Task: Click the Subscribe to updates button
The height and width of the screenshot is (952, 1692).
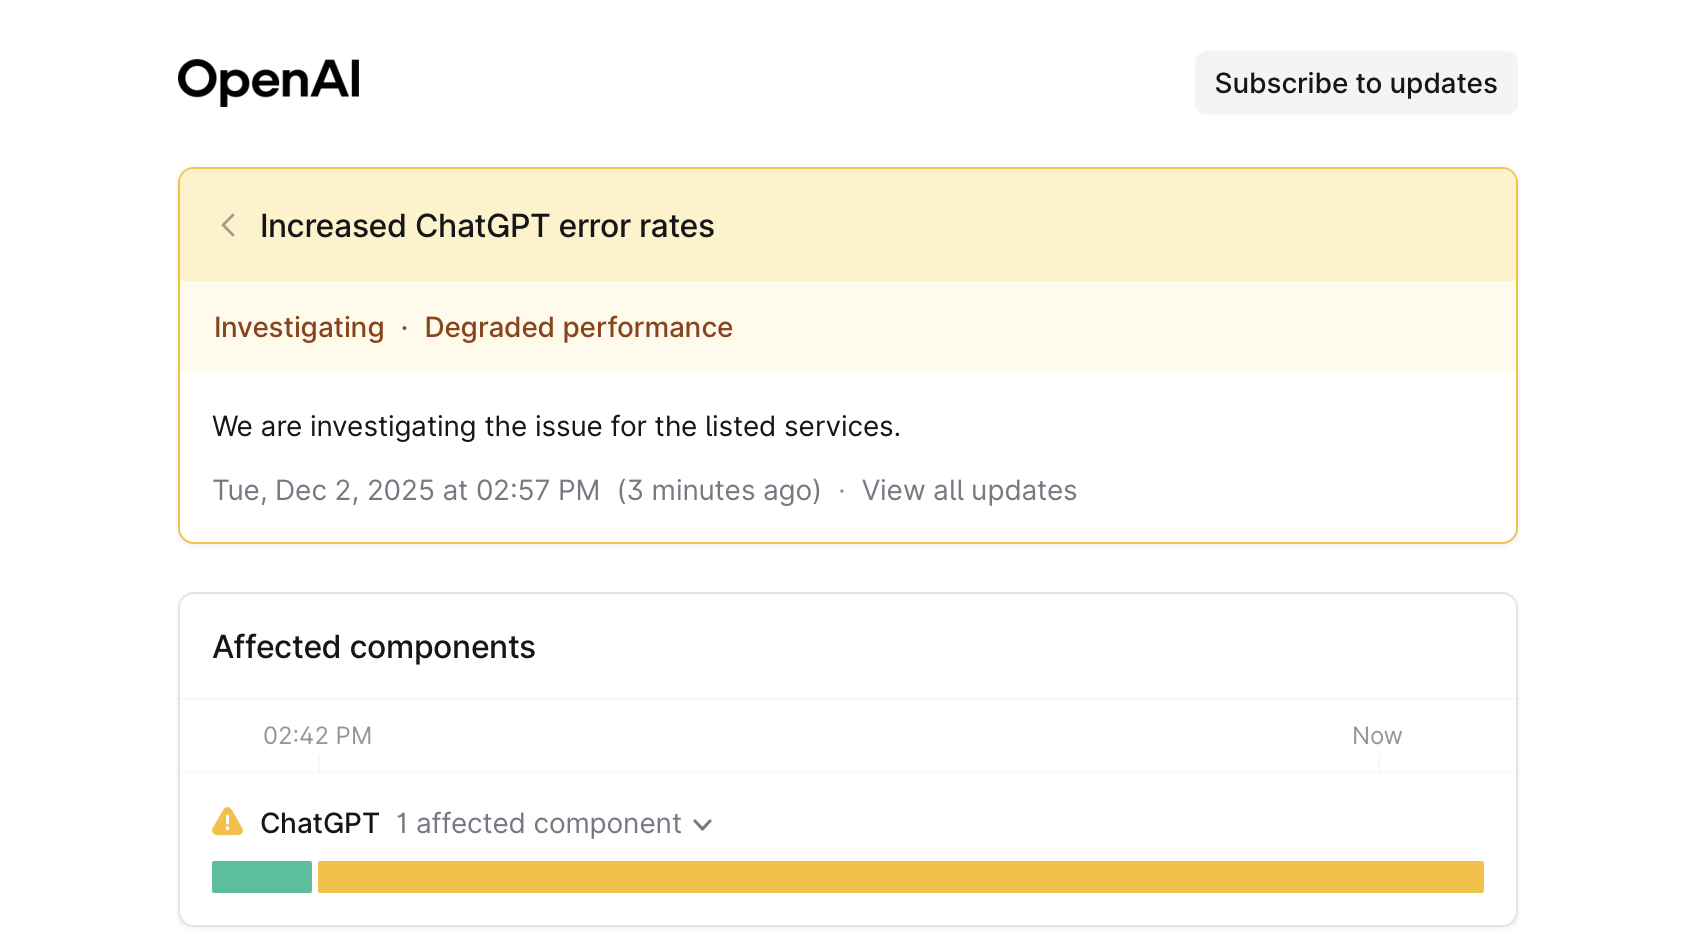Action: click(1355, 83)
